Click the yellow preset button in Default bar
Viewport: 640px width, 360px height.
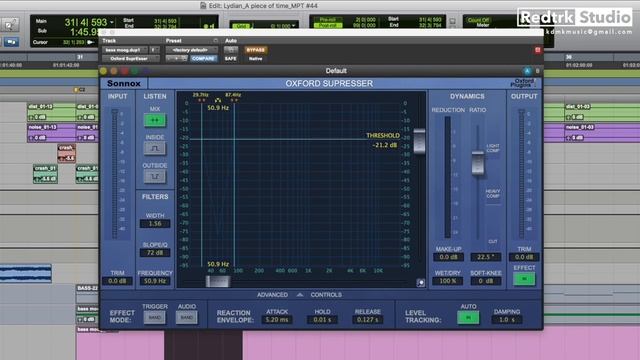103,71
